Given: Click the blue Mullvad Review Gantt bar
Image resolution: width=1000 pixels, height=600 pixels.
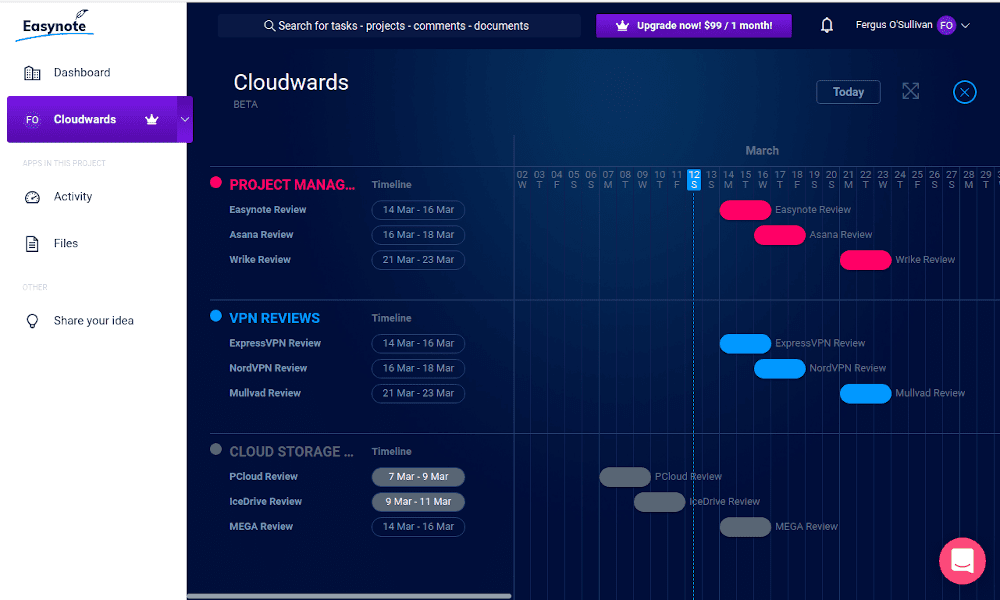Looking at the screenshot, I should click(865, 393).
